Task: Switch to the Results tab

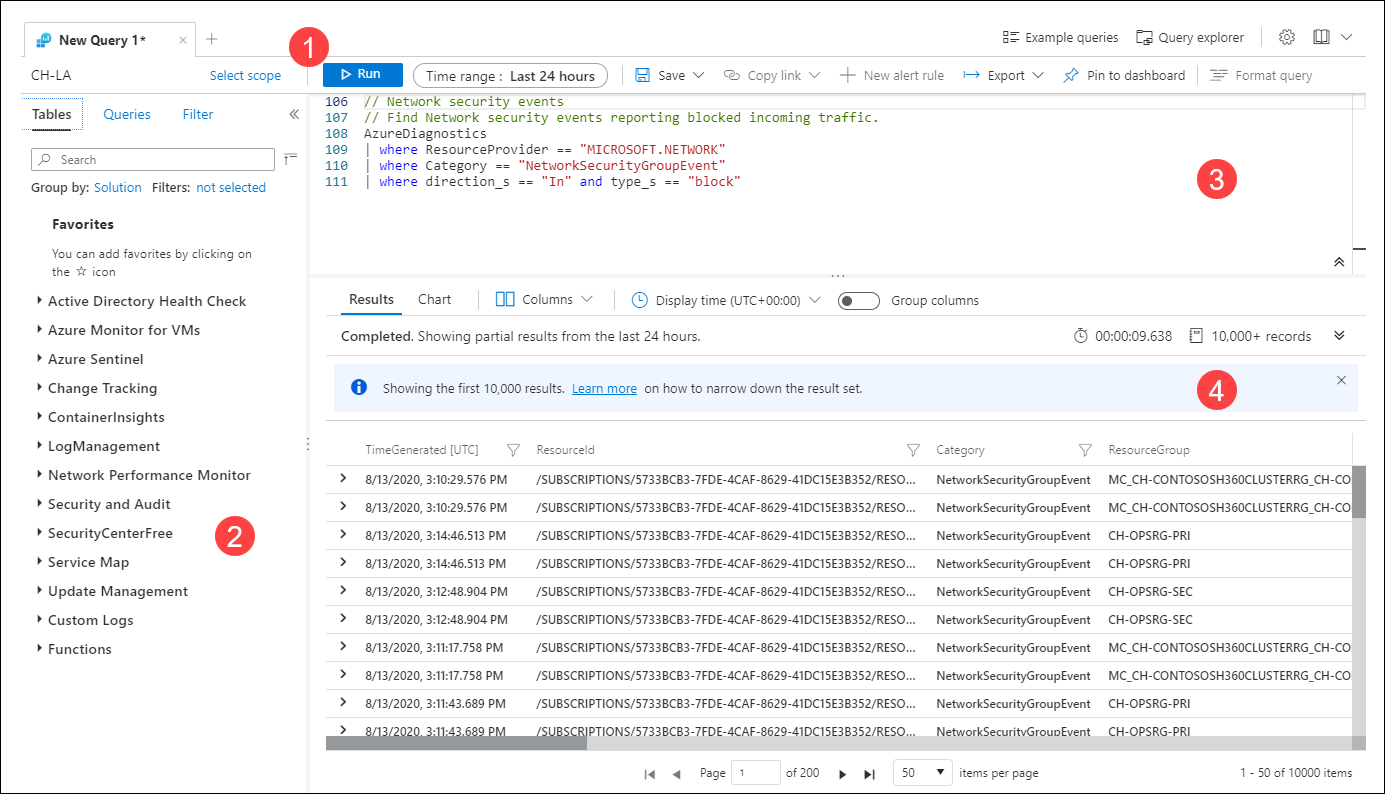Action: pos(372,300)
